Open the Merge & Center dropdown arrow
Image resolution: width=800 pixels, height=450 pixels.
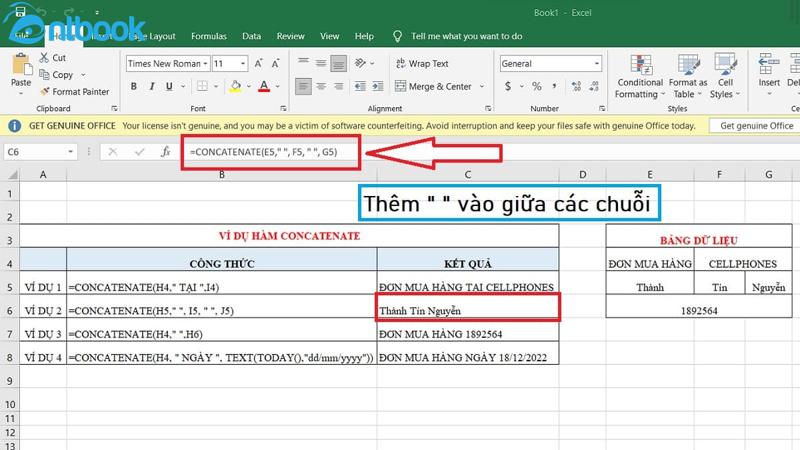[x=482, y=86]
